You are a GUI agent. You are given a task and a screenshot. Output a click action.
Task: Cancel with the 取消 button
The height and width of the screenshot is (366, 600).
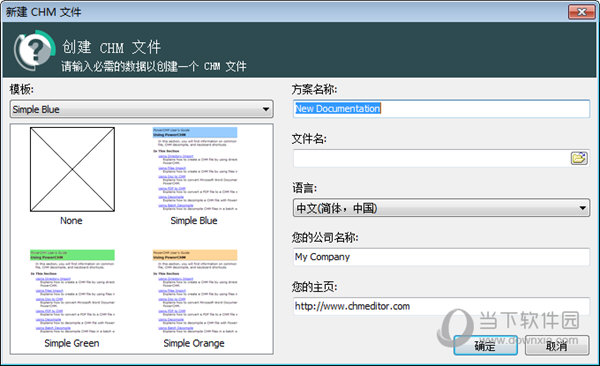[557, 346]
